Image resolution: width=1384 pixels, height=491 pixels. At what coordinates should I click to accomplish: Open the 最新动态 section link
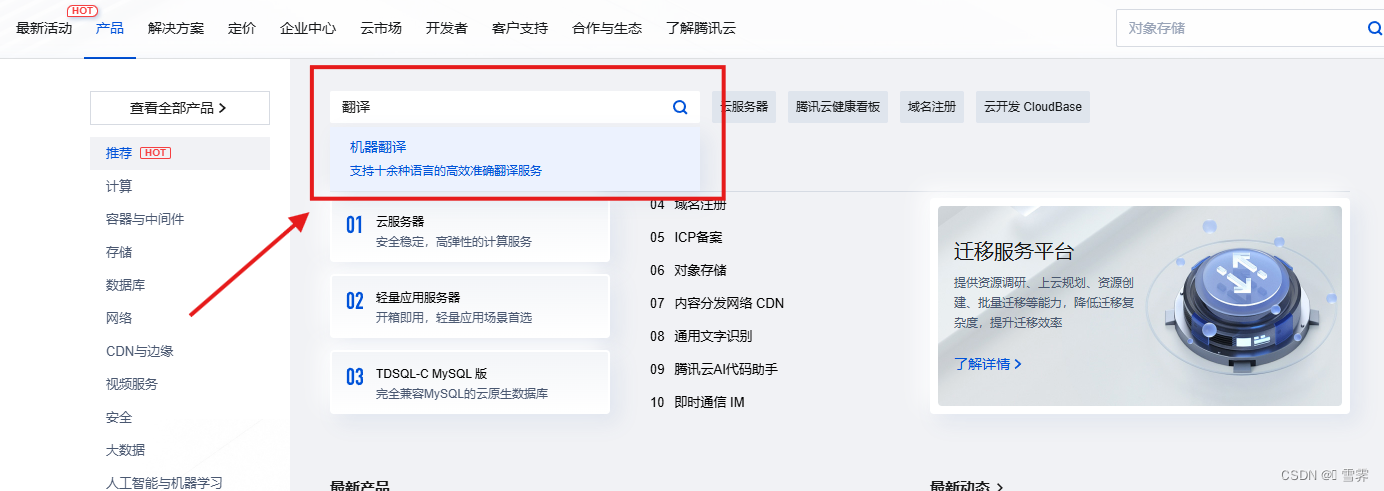(968, 486)
